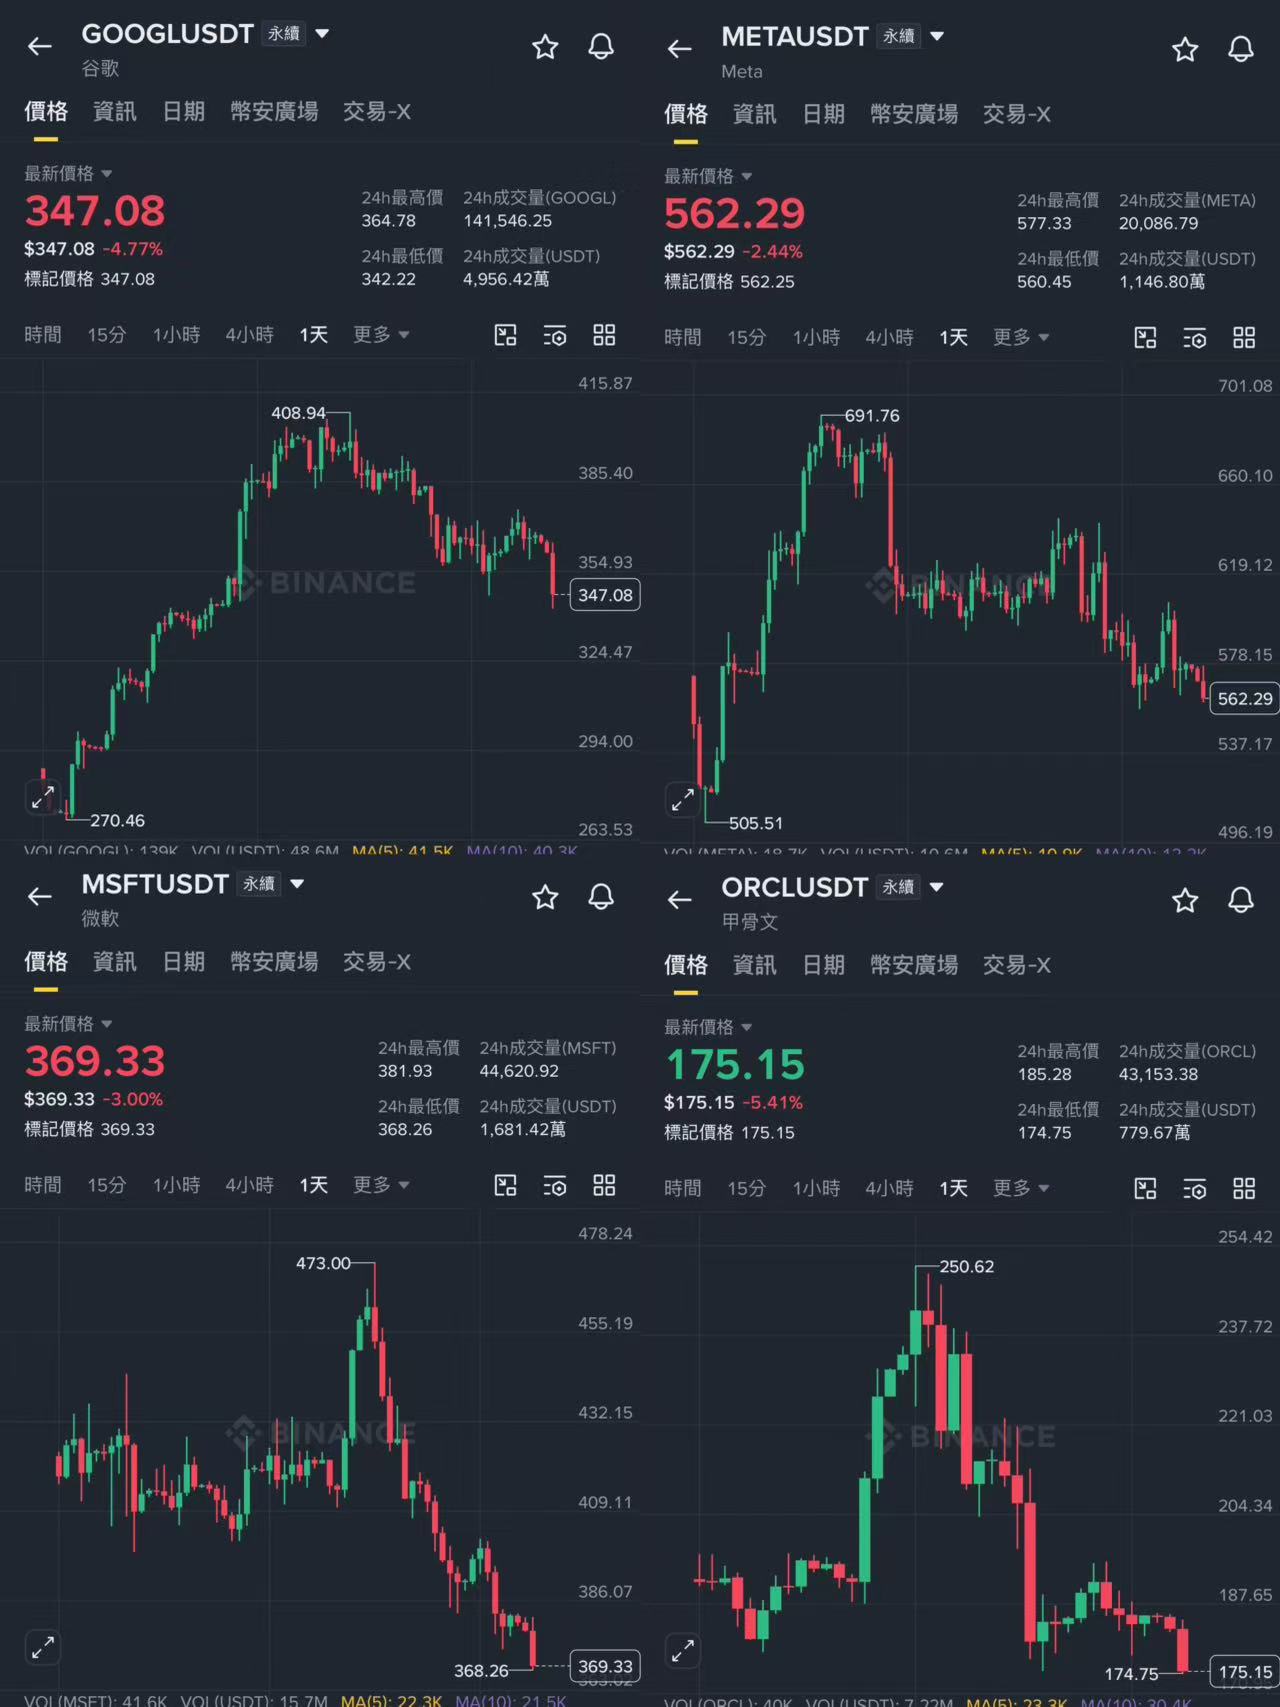Image resolution: width=1280 pixels, height=1707 pixels.
Task: Expand 最新價格 dropdown in METAUSDT panel
Action: point(708,177)
